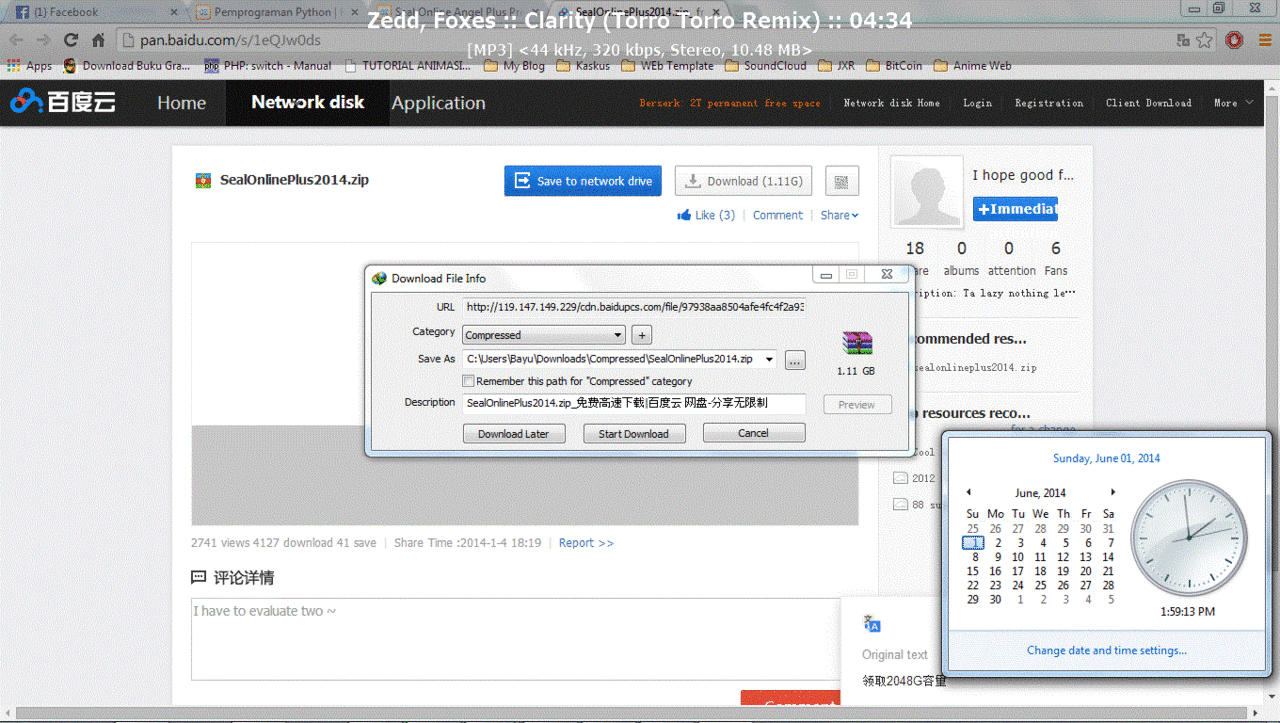Open My Blog bookmark folder
1280x723 pixels.
514,66
